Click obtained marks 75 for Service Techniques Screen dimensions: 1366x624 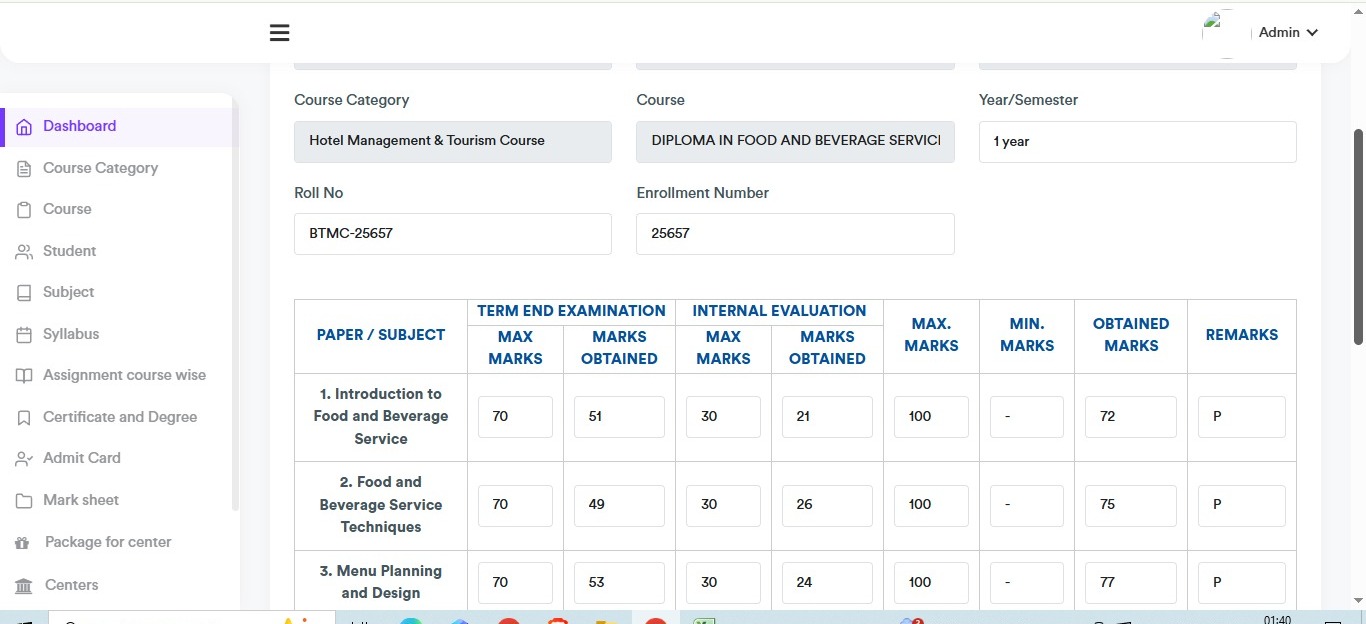pos(1131,505)
